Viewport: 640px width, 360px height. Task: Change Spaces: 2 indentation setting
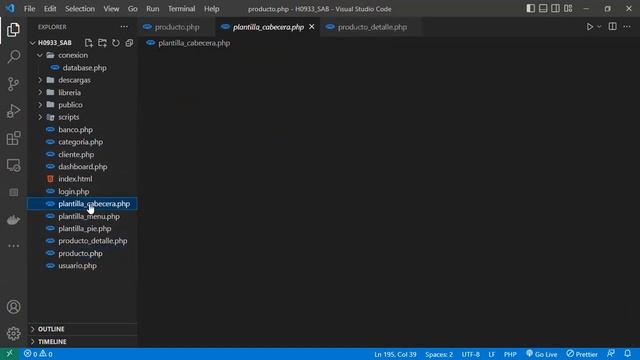439,354
